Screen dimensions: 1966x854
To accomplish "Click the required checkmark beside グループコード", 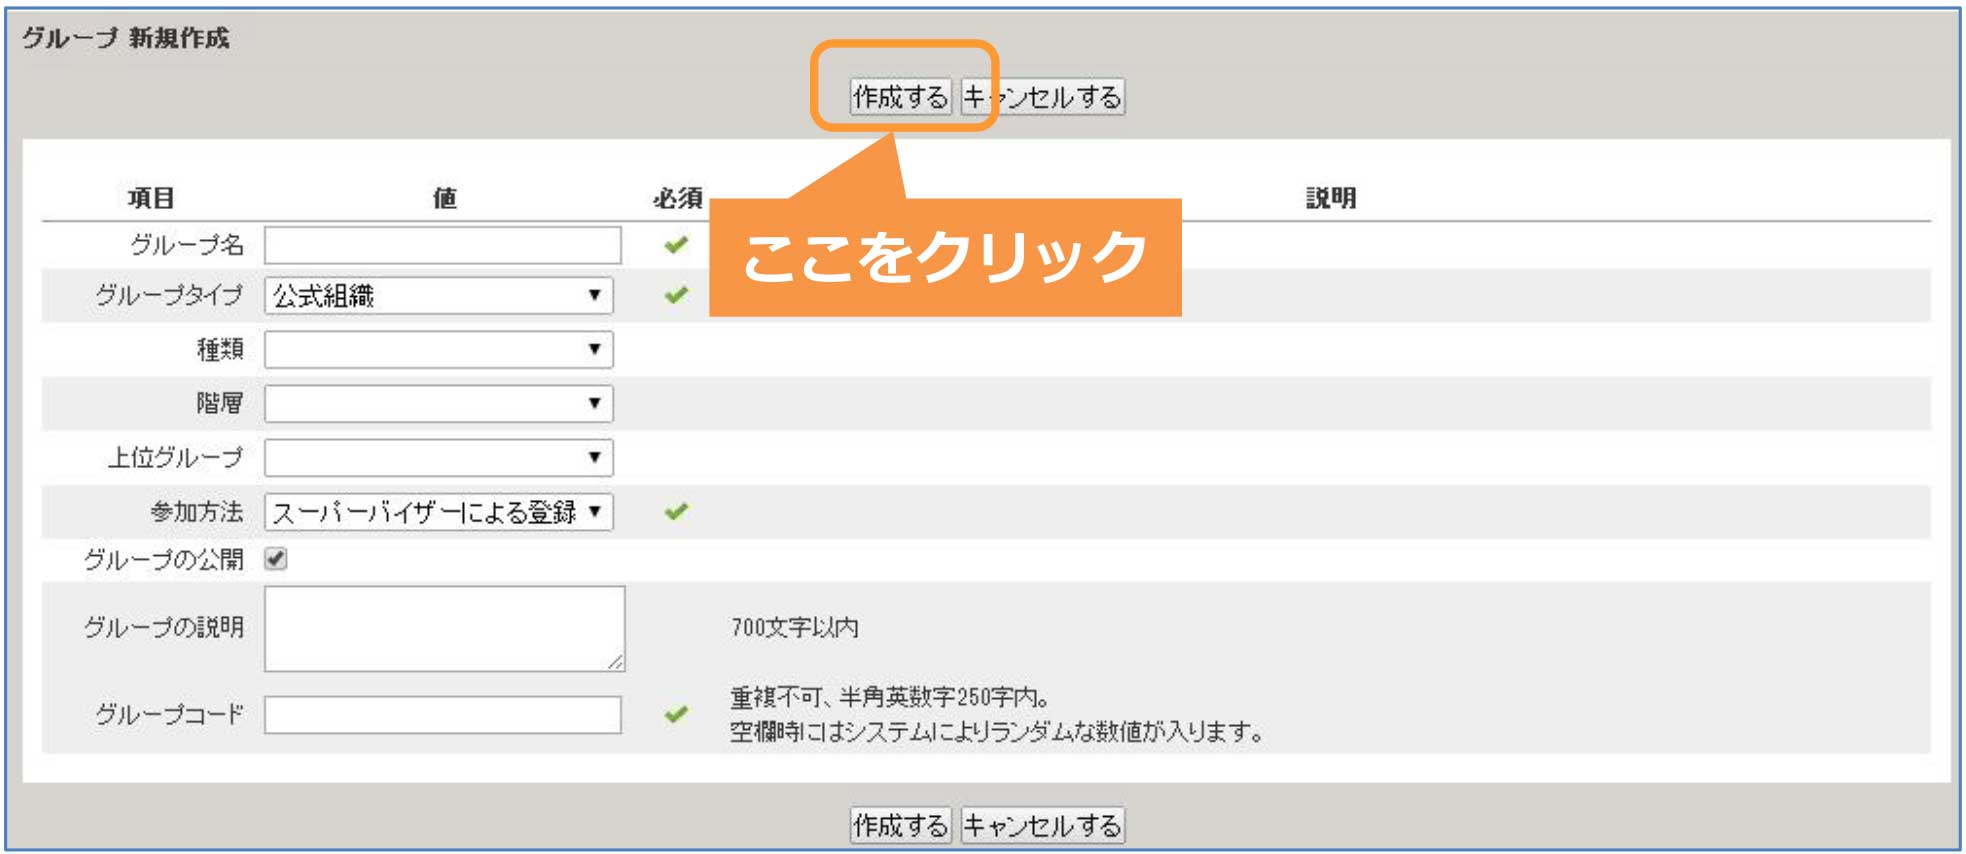I will tap(676, 714).
